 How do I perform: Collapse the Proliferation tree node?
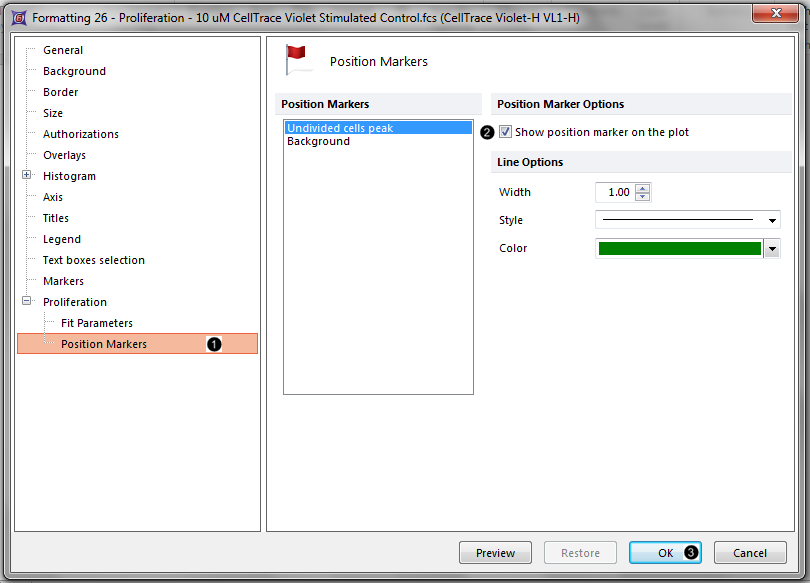click(x=27, y=301)
